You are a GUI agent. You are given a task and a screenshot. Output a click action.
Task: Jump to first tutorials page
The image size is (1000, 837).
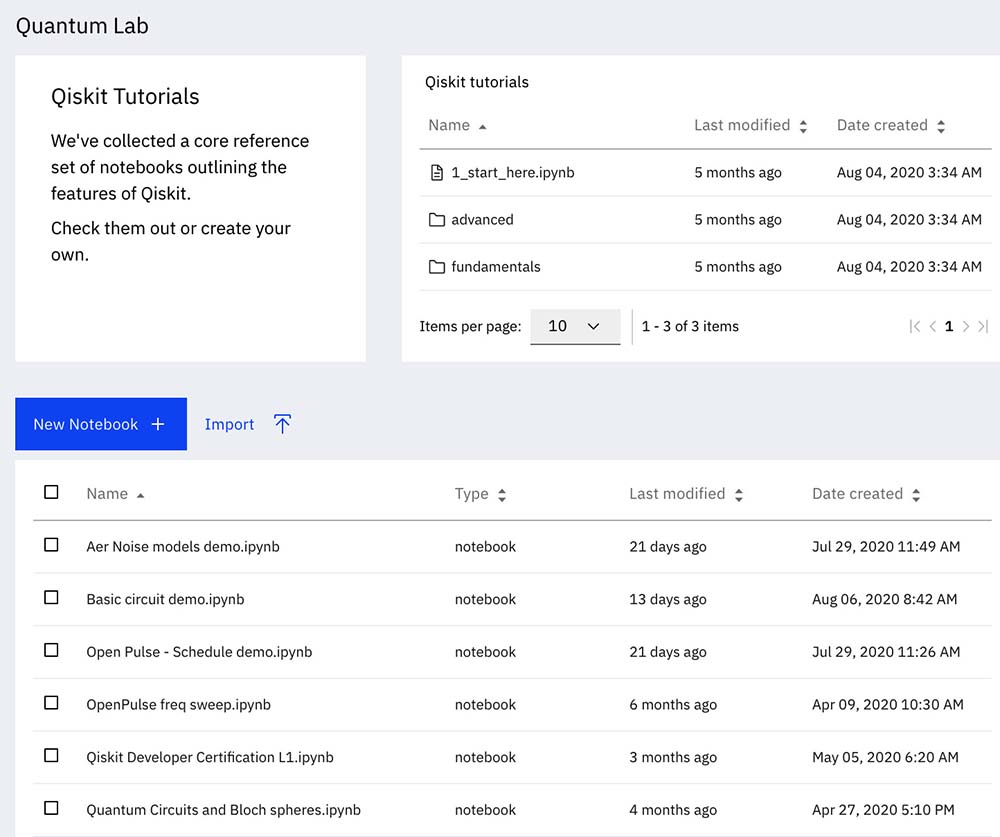coord(914,326)
